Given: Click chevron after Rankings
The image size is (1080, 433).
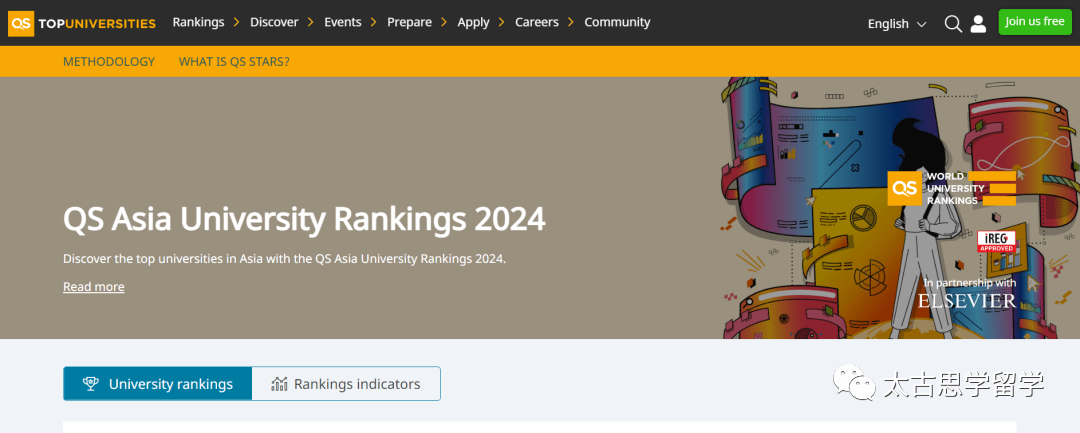Looking at the screenshot, I should [236, 22].
